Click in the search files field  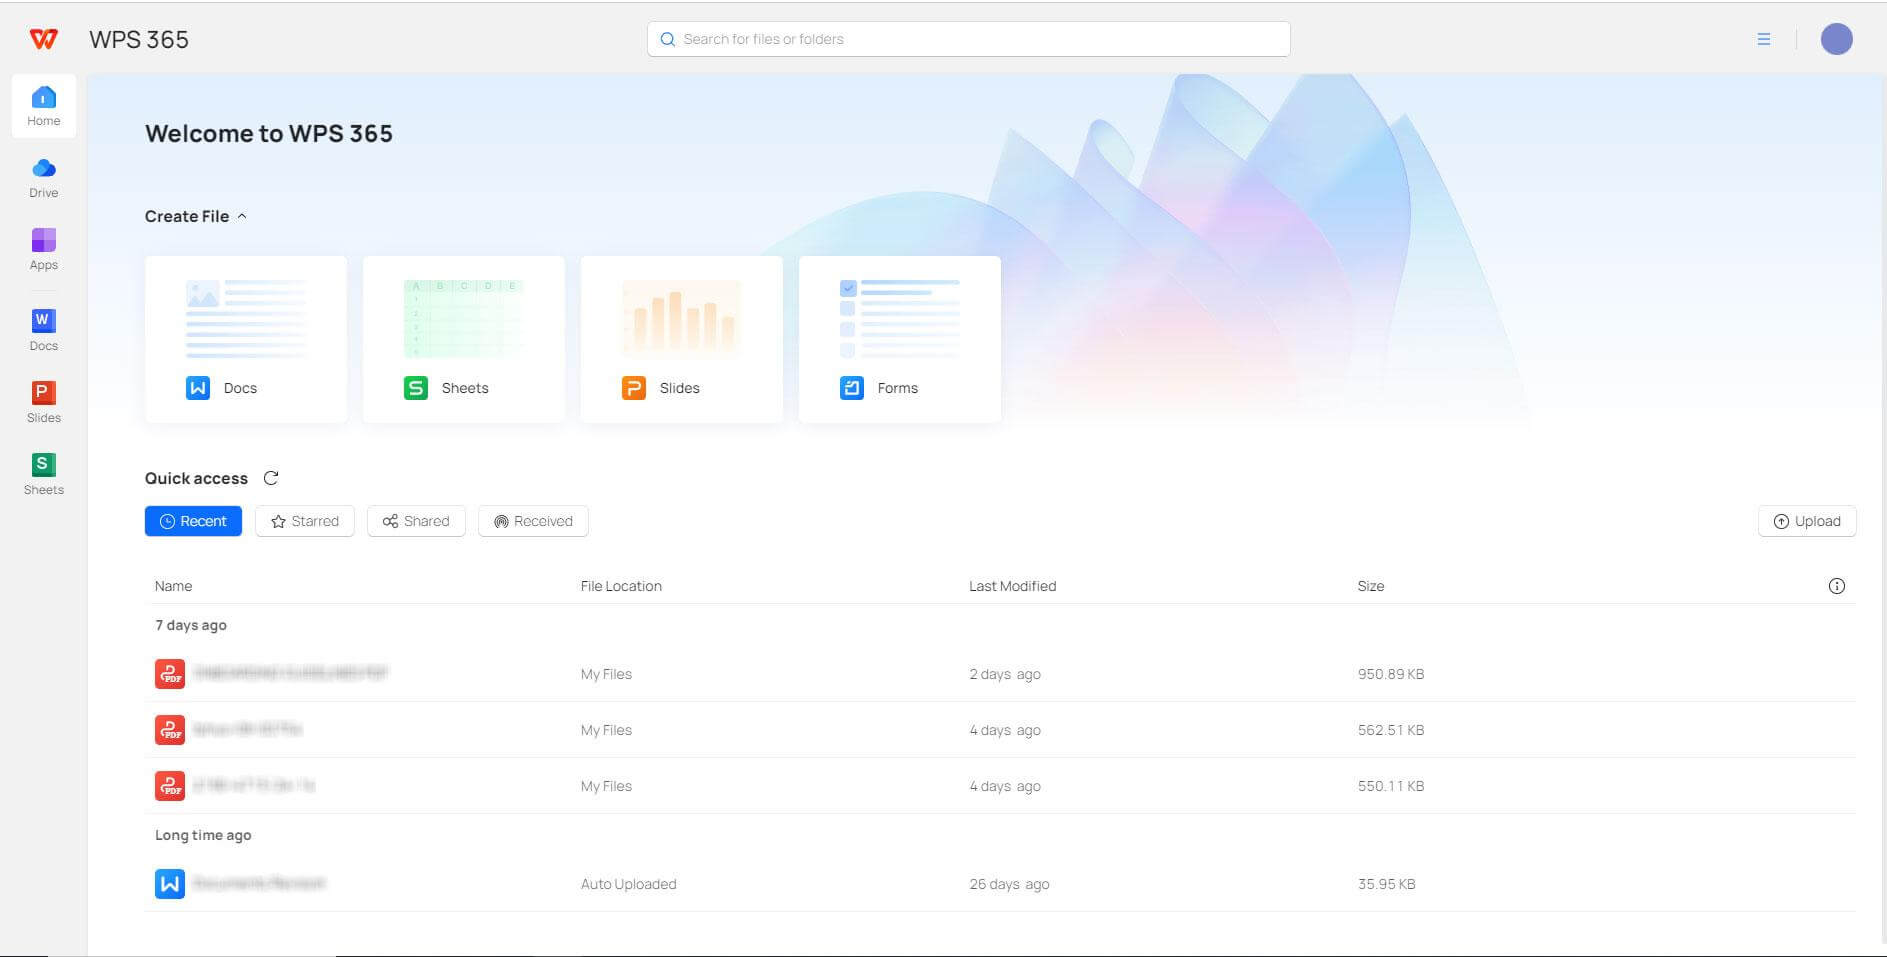pyautogui.click(x=968, y=39)
